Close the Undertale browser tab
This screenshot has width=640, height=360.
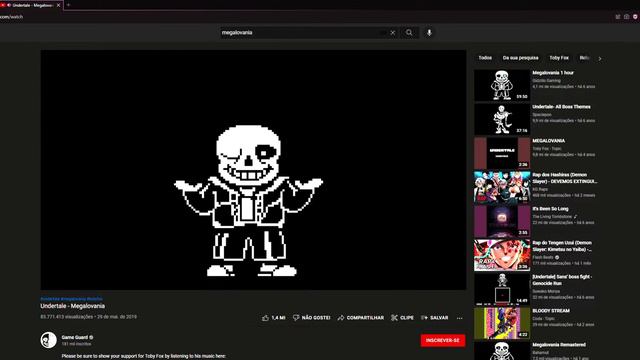[58, 5]
